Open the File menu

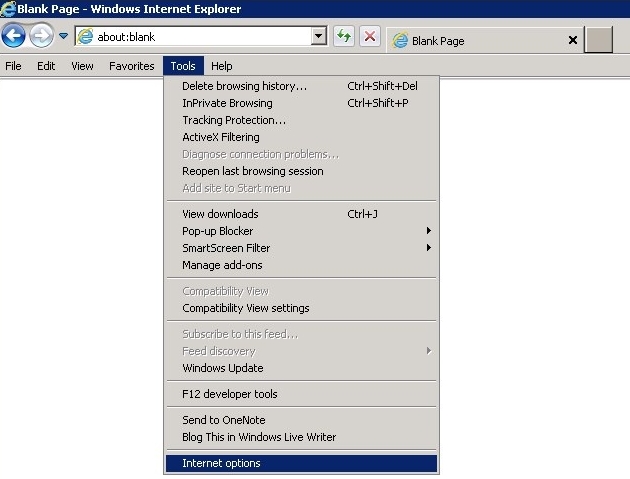(13, 66)
